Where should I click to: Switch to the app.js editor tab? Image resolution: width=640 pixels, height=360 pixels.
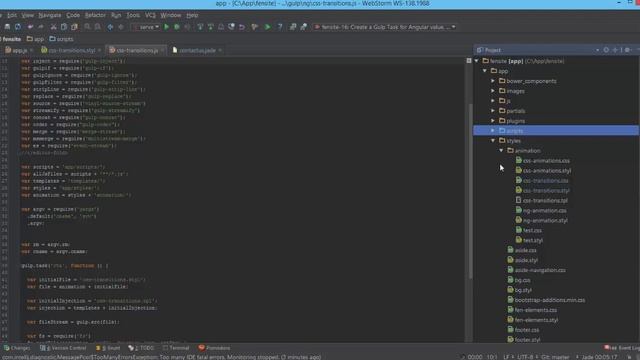pos(19,50)
